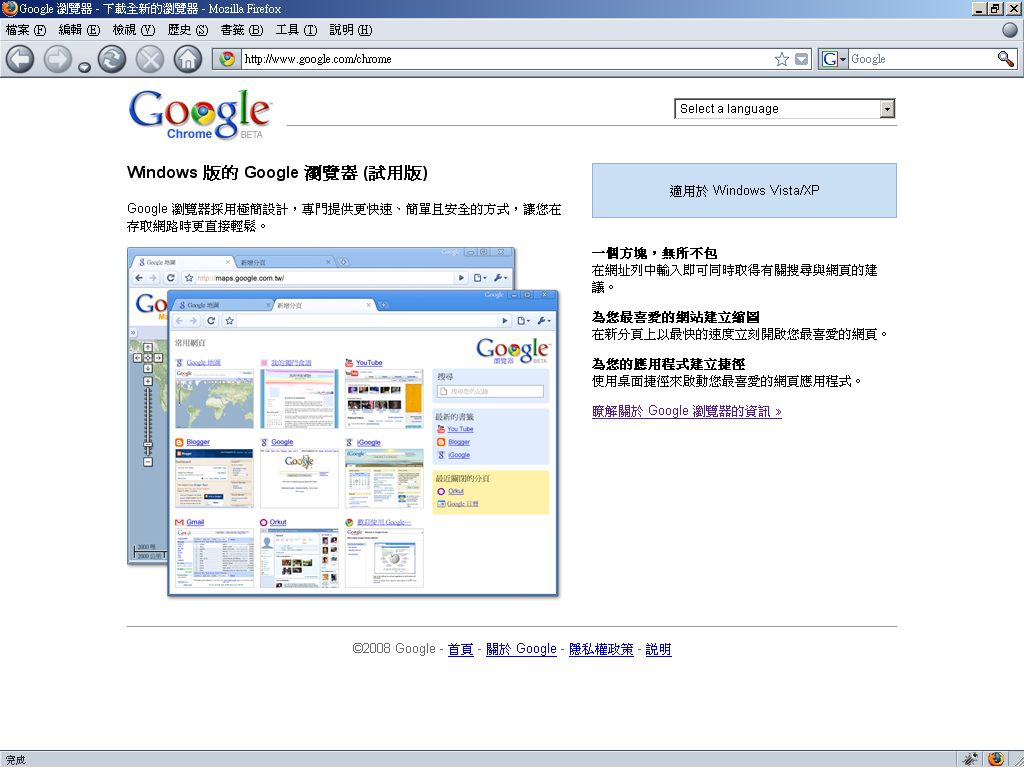The height and width of the screenshot is (768, 1024).
Task: Open the back/forward history dropdown arrow
Action: tap(84, 67)
